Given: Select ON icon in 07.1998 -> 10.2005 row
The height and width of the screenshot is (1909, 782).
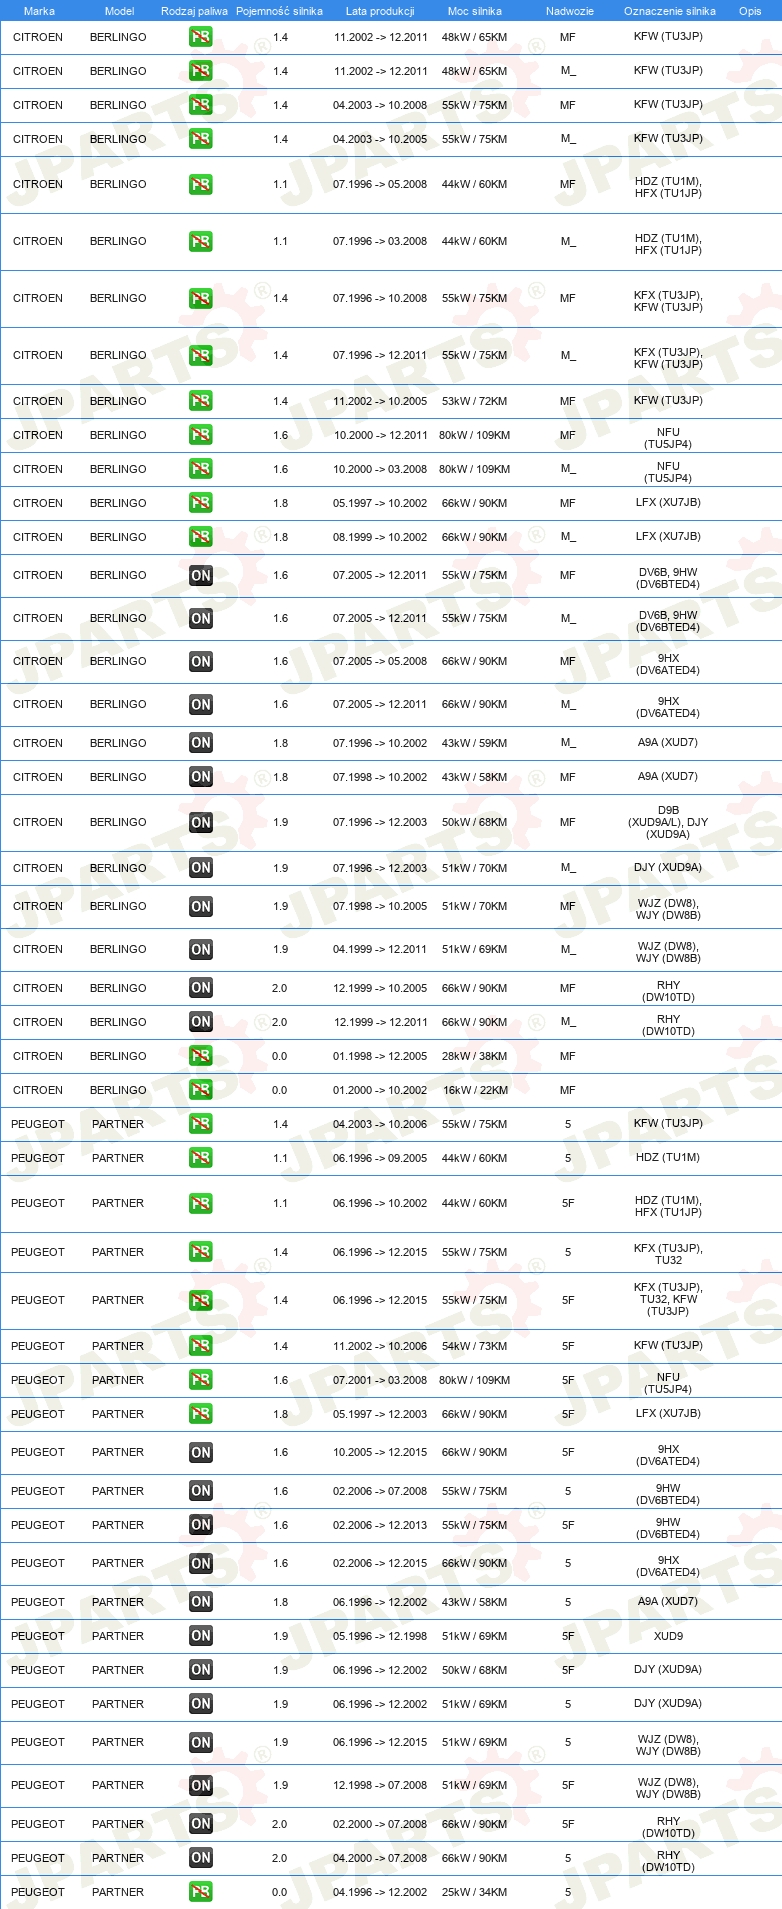Looking at the screenshot, I should [x=201, y=906].
